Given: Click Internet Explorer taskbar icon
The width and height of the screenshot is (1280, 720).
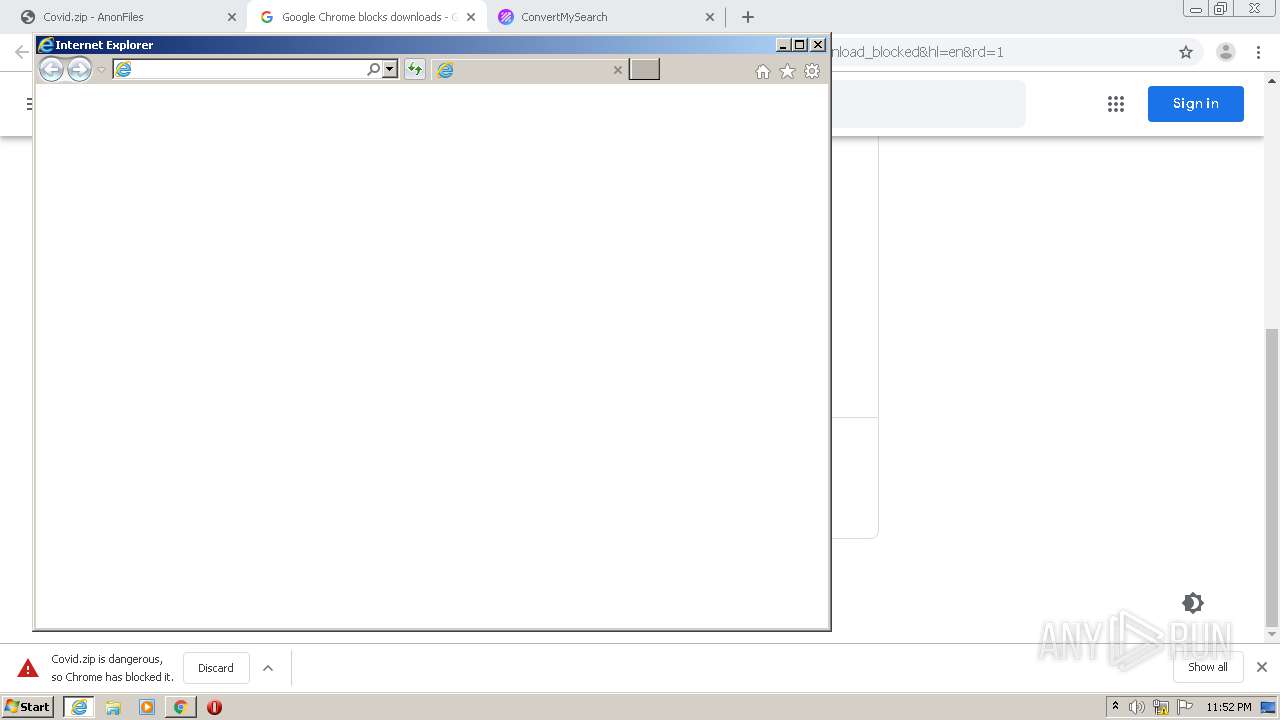Looking at the screenshot, I should coord(79,707).
